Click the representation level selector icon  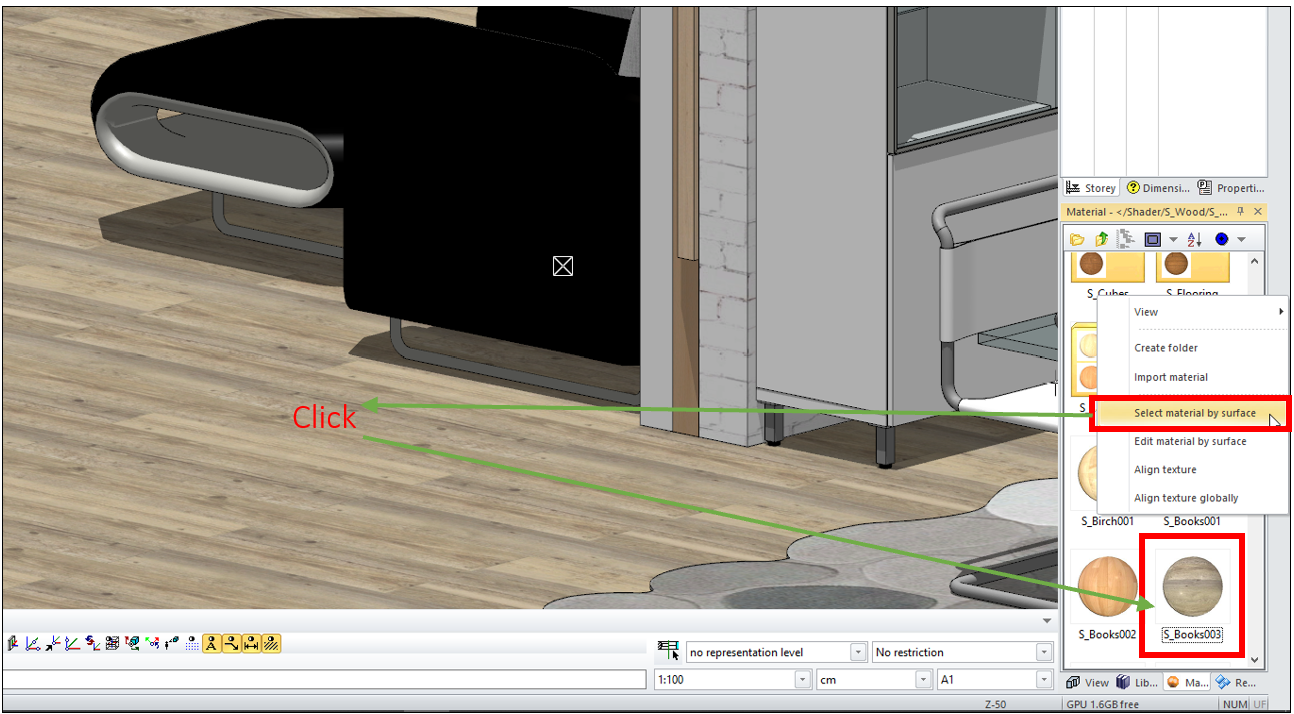(x=667, y=652)
